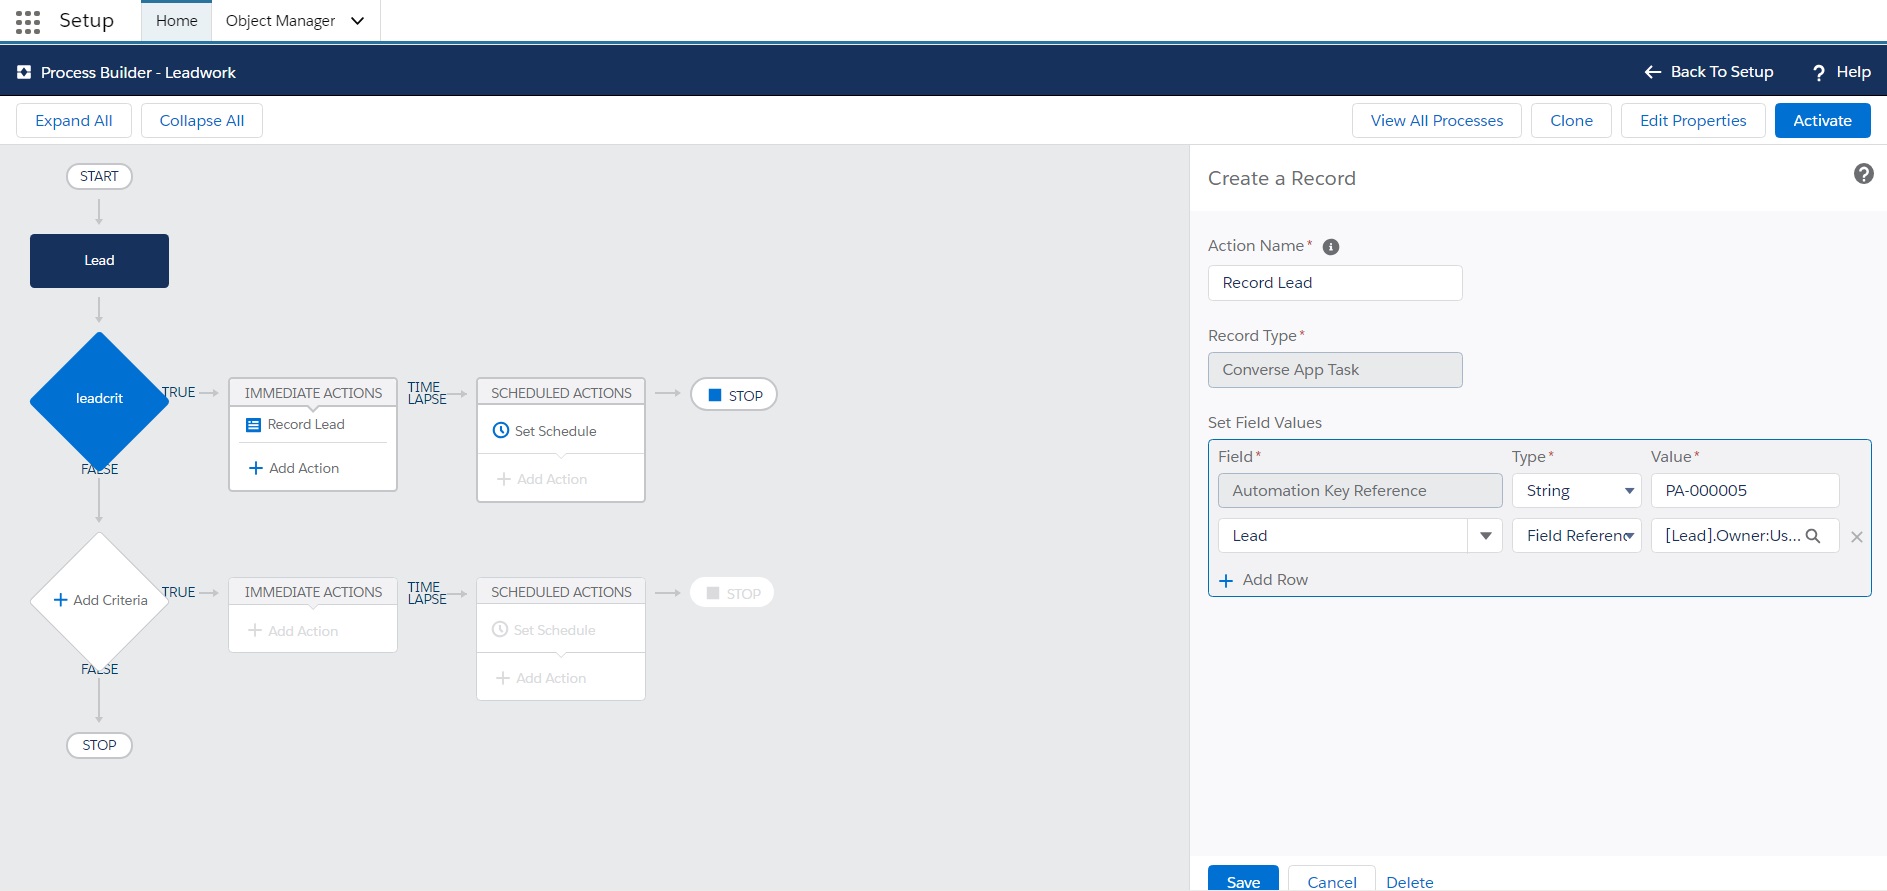Cancel the record action edits
The width and height of the screenshot is (1887, 891).
1332,878
